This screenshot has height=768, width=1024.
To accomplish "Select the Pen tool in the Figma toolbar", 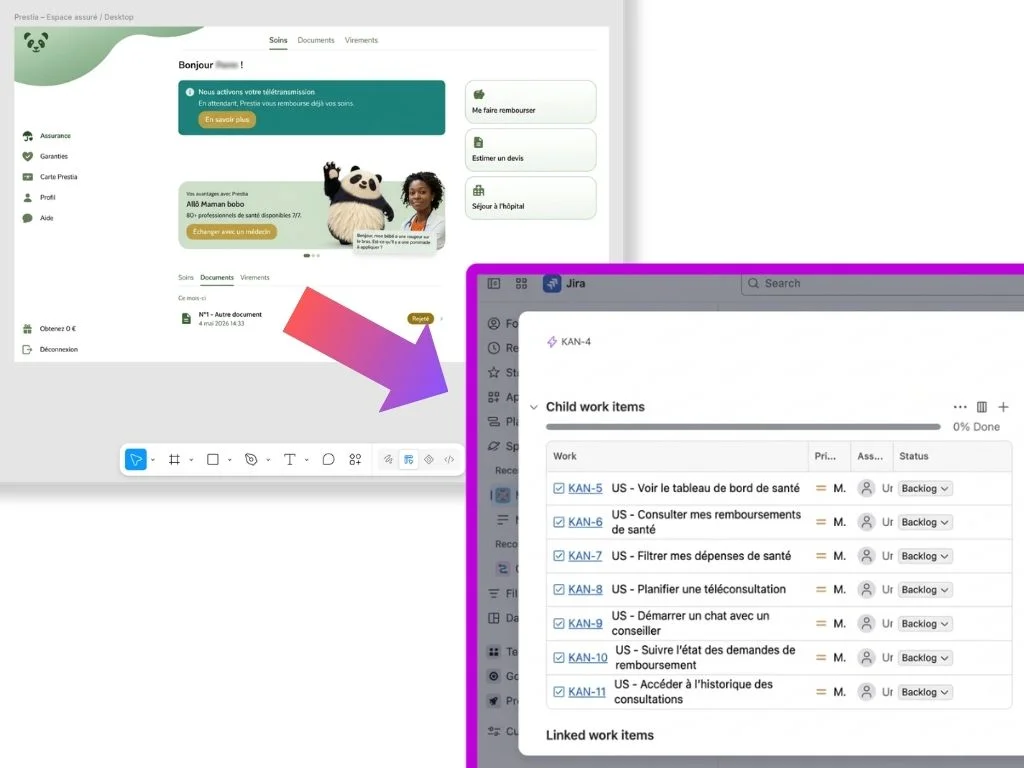I will (251, 460).
